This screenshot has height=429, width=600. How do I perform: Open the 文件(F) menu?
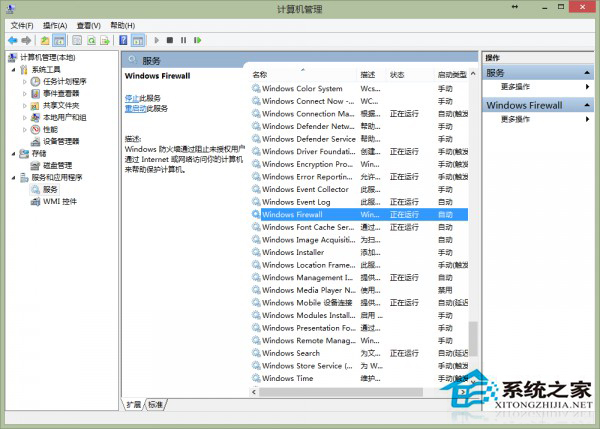[22, 25]
